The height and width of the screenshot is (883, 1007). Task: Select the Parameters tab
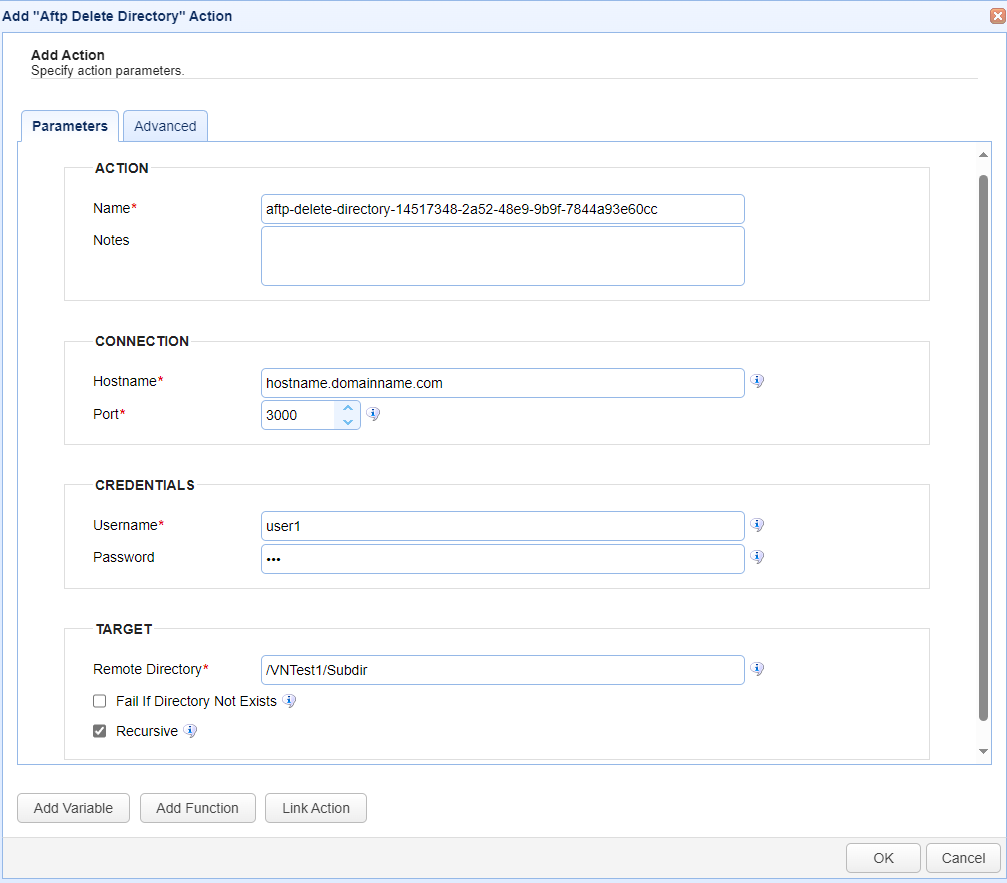click(x=69, y=126)
